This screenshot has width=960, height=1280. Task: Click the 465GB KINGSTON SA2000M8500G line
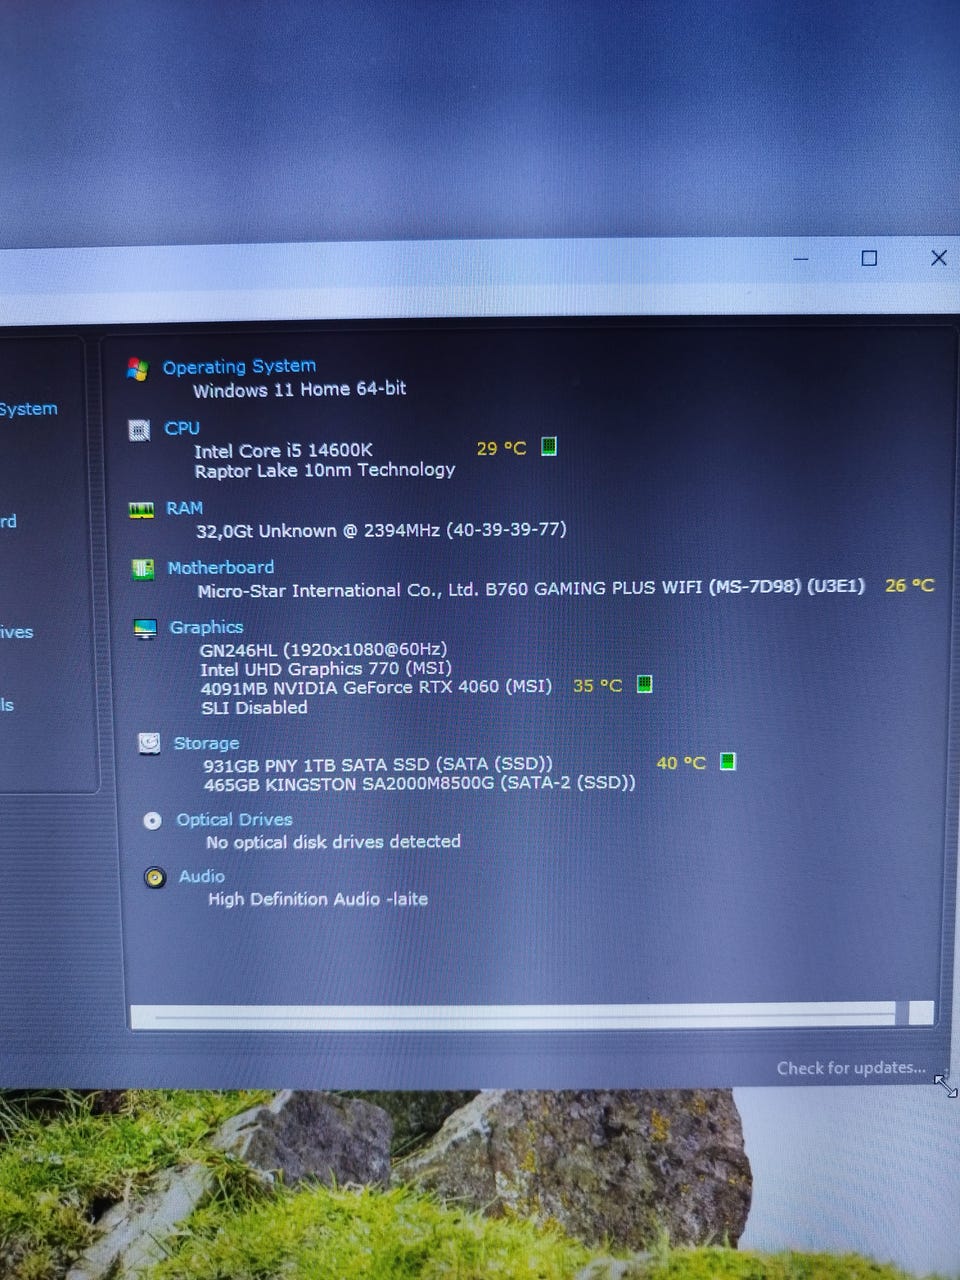tap(419, 783)
